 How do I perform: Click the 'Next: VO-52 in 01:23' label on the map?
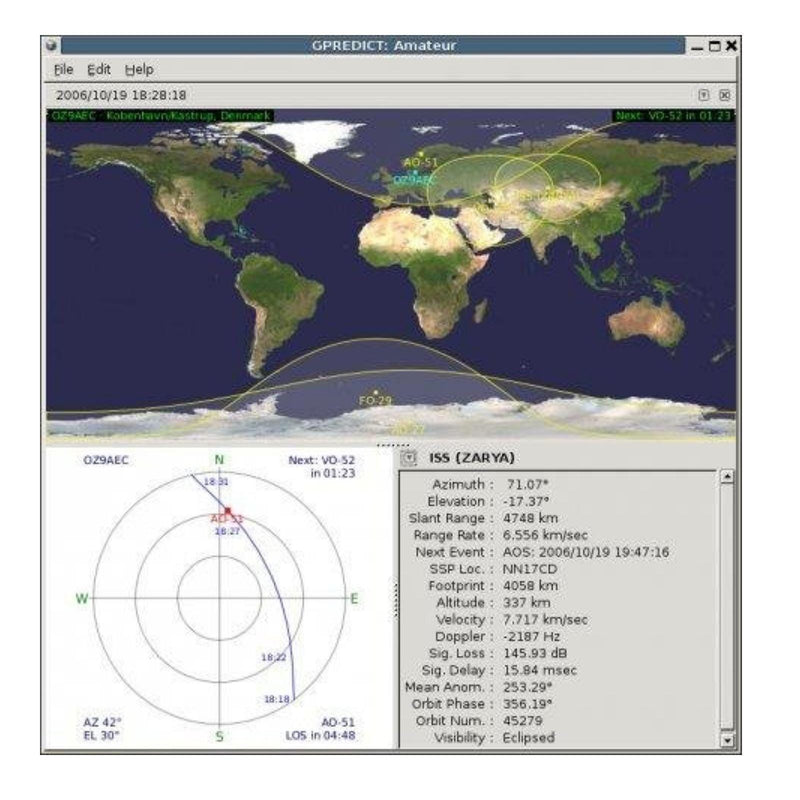click(x=673, y=116)
